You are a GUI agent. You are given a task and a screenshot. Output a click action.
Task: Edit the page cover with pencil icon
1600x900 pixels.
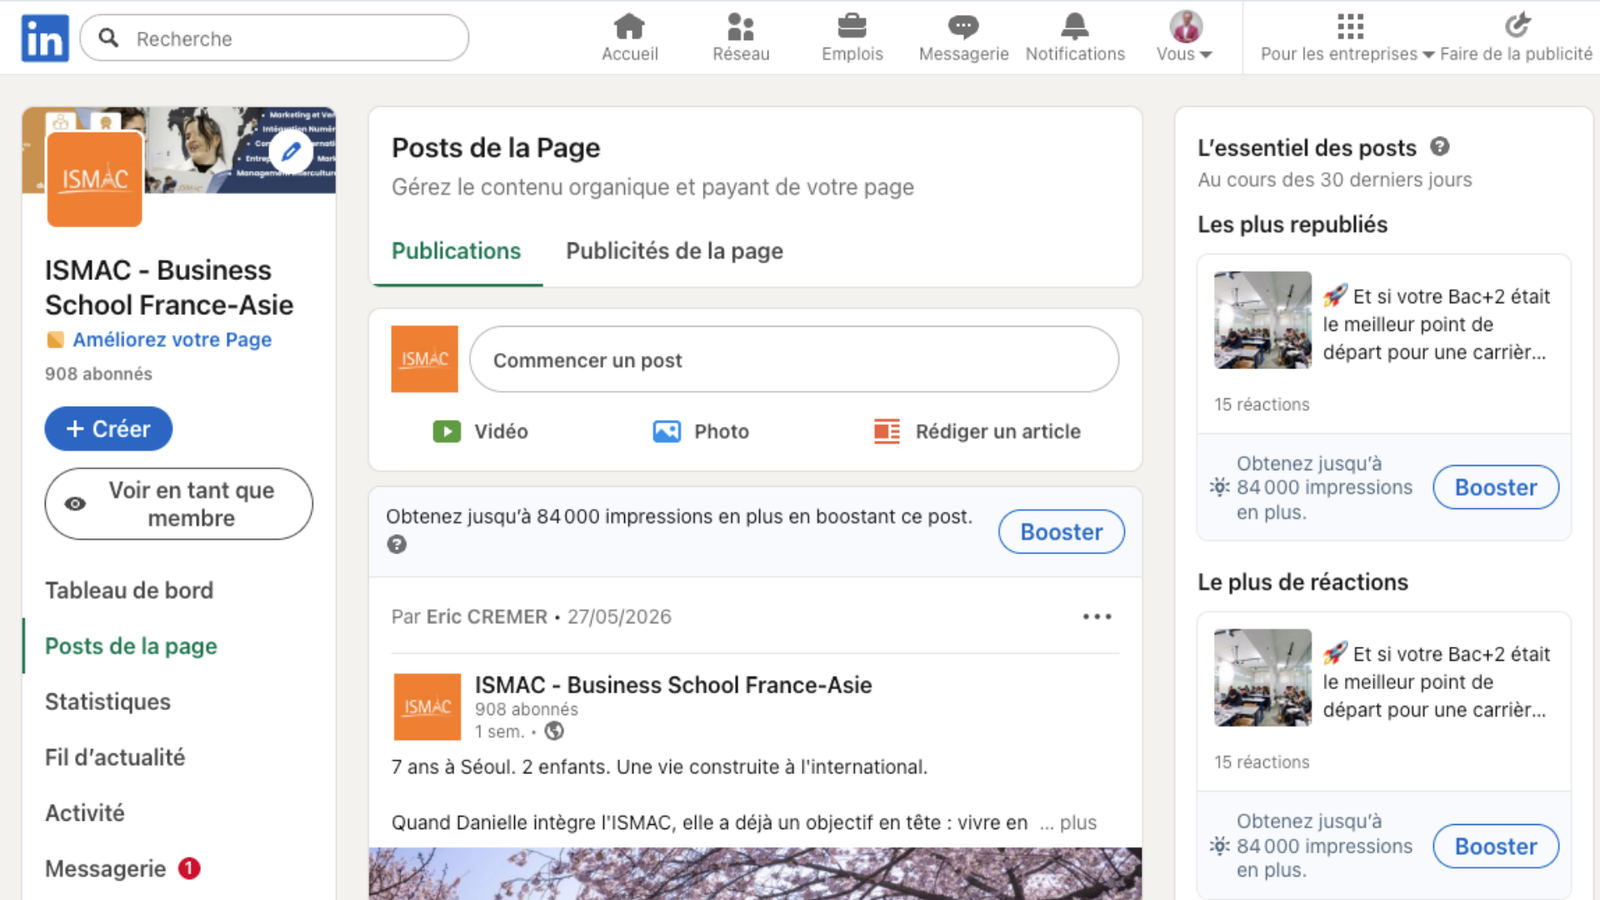tap(291, 152)
